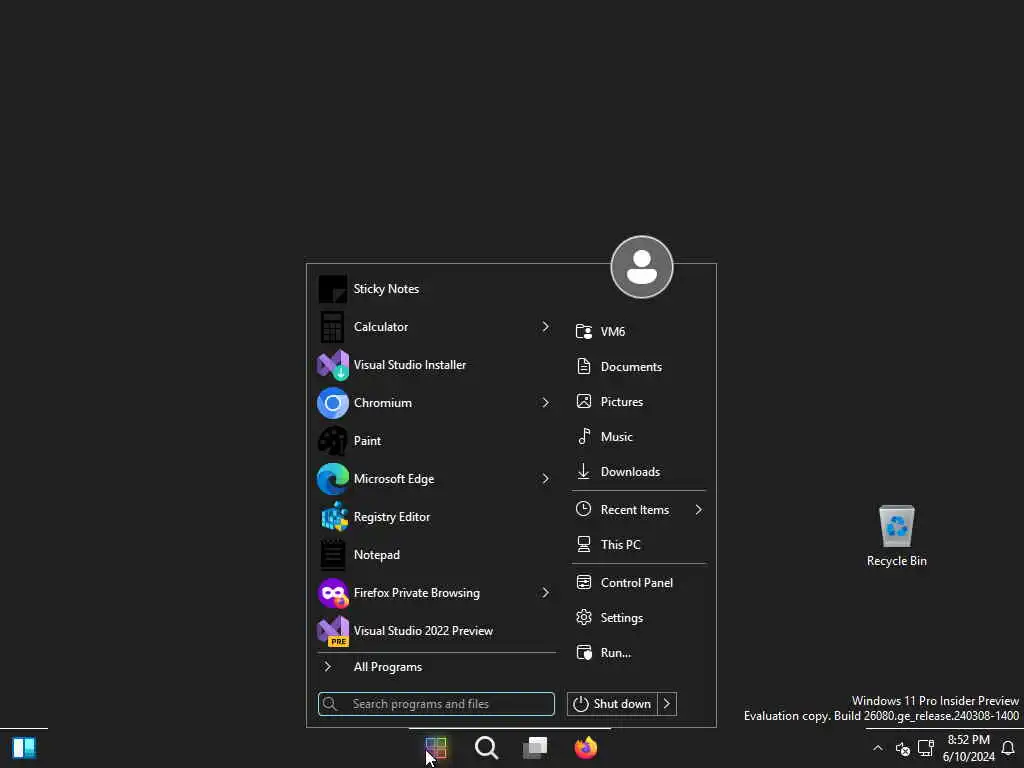Open the Pictures folder icon

point(584,402)
